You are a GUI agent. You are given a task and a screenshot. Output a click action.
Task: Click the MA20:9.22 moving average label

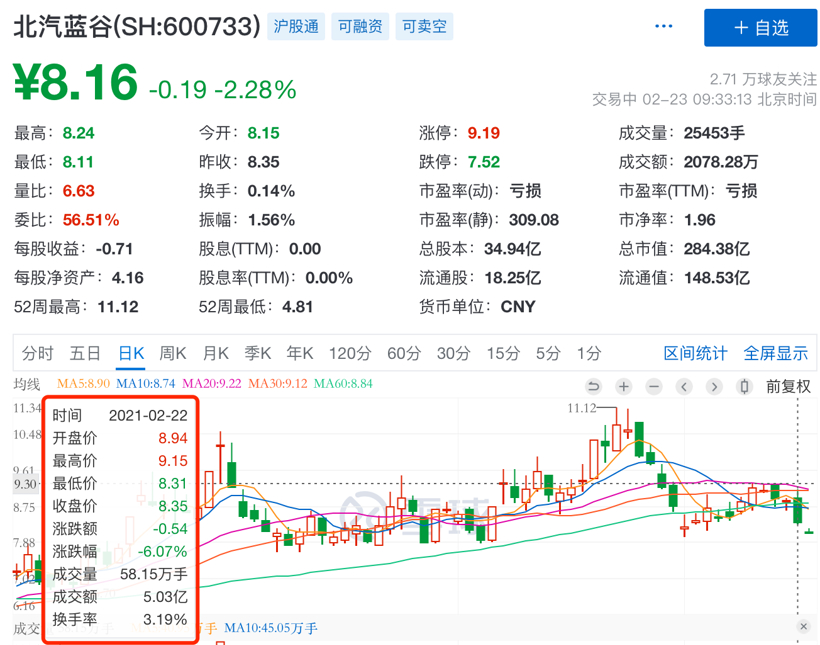point(212,383)
